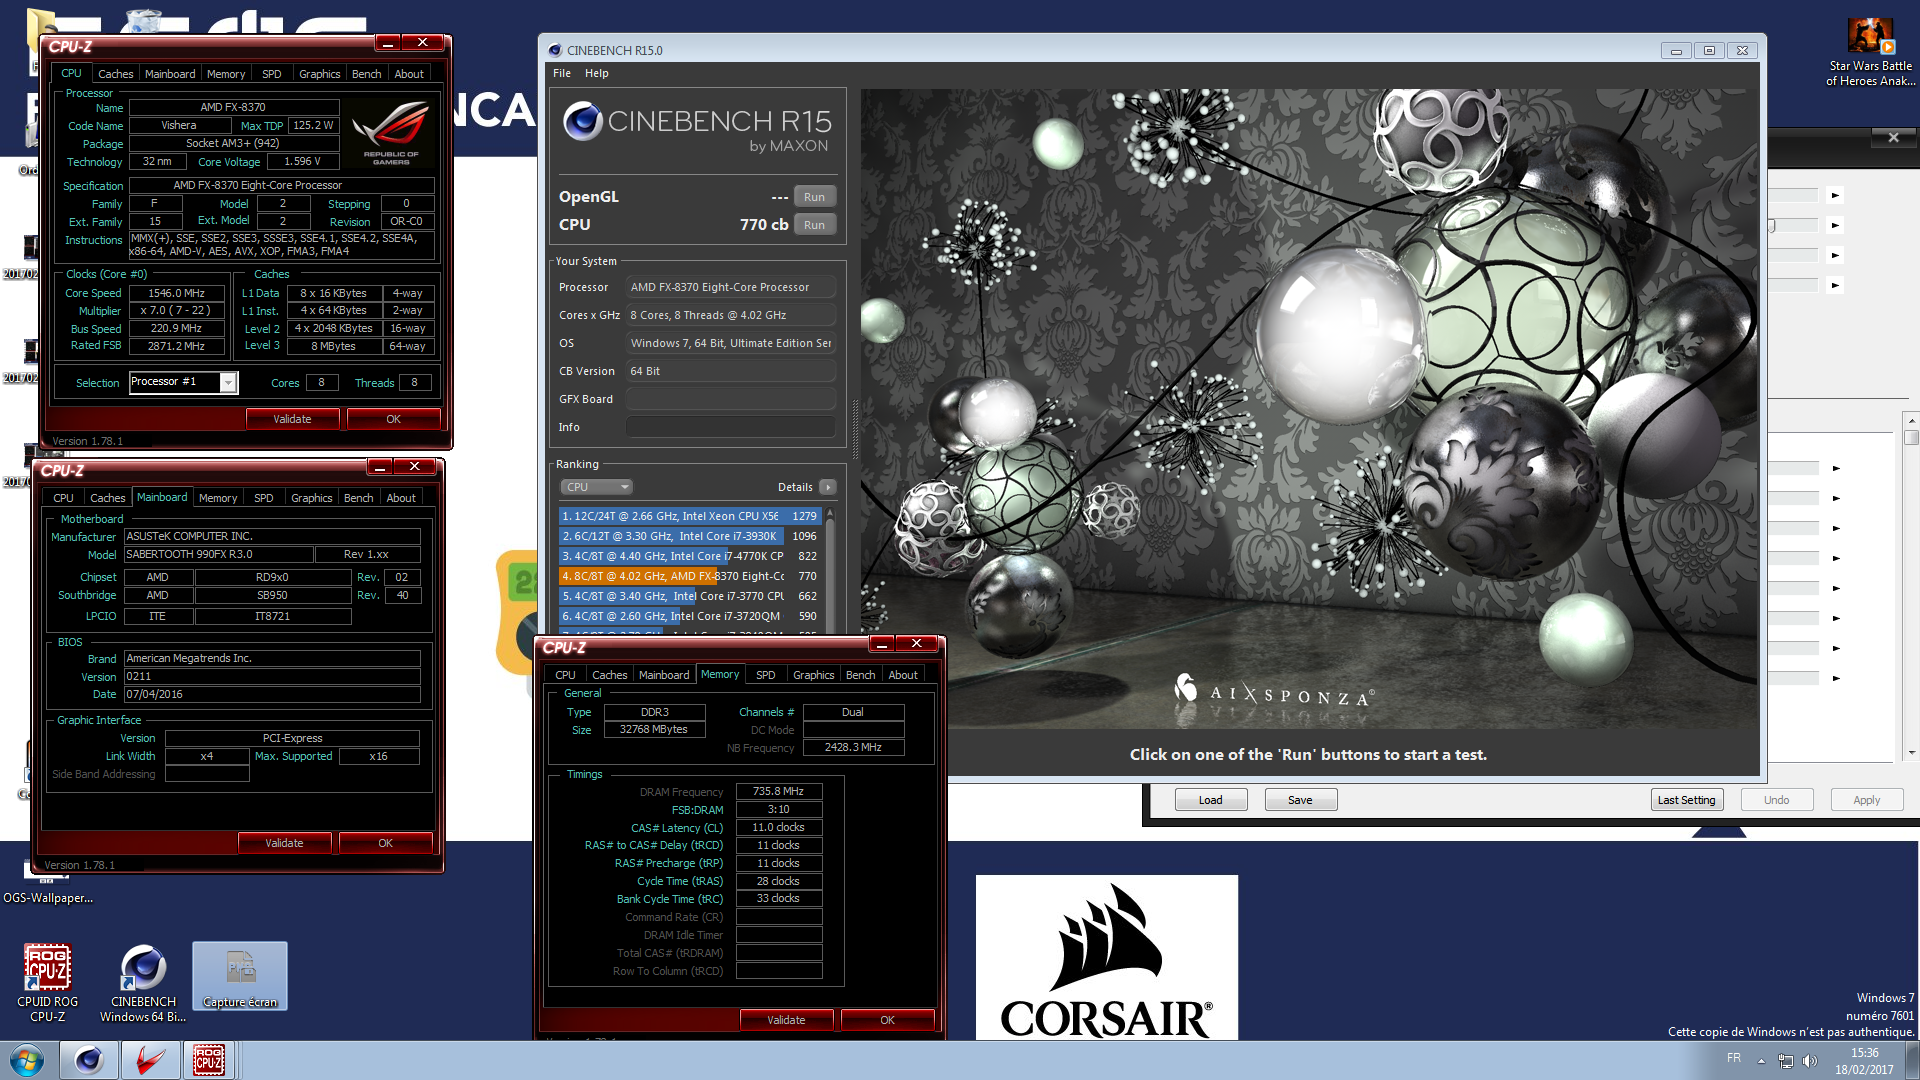1920x1080 pixels.
Task: Click the topmost arrow button in the background settings panel
Action: 1835,195
